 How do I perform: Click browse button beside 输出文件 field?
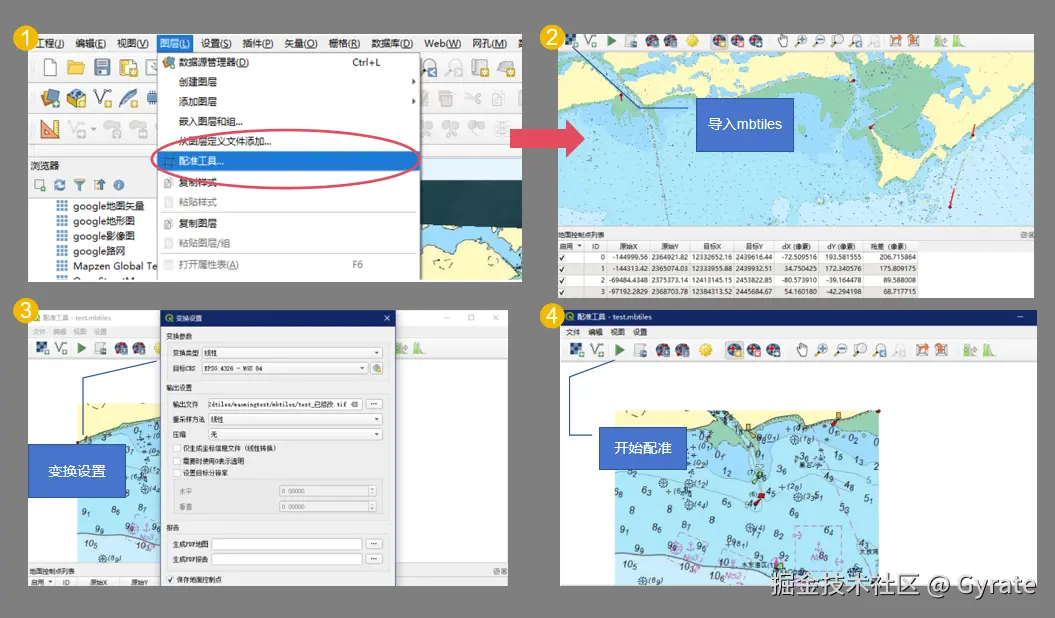373,404
